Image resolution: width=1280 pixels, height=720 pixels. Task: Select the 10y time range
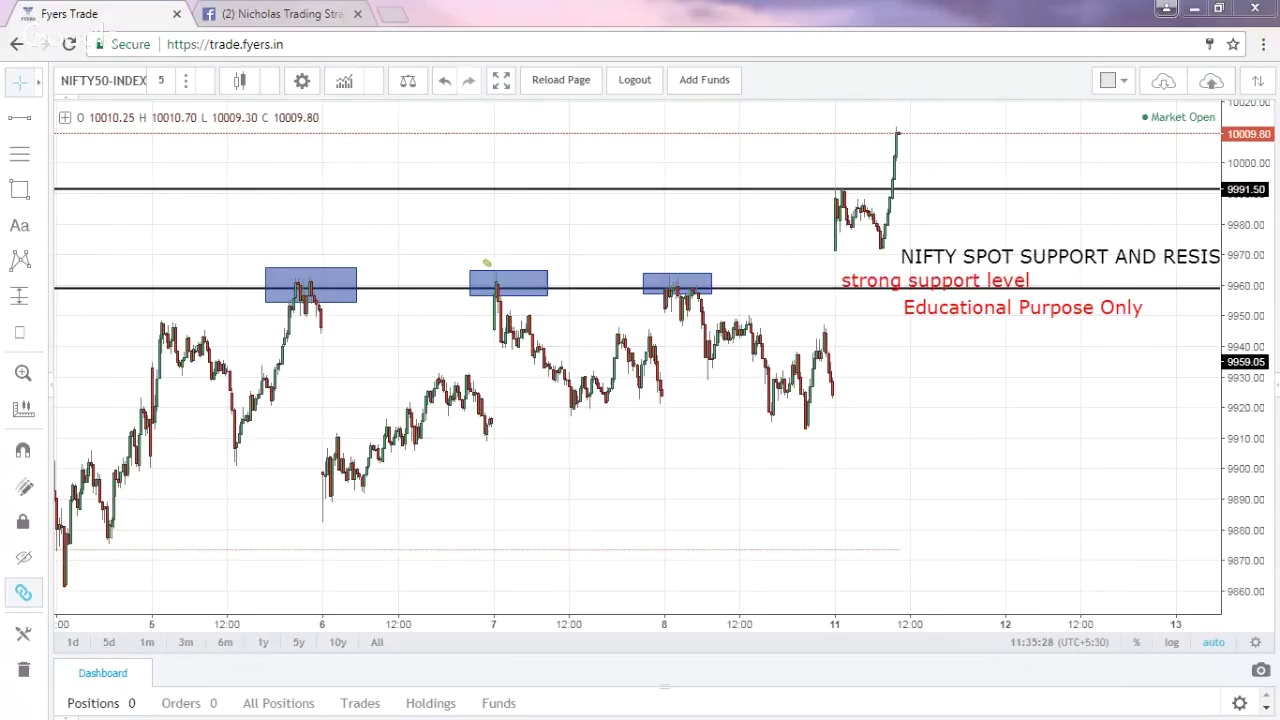click(338, 642)
